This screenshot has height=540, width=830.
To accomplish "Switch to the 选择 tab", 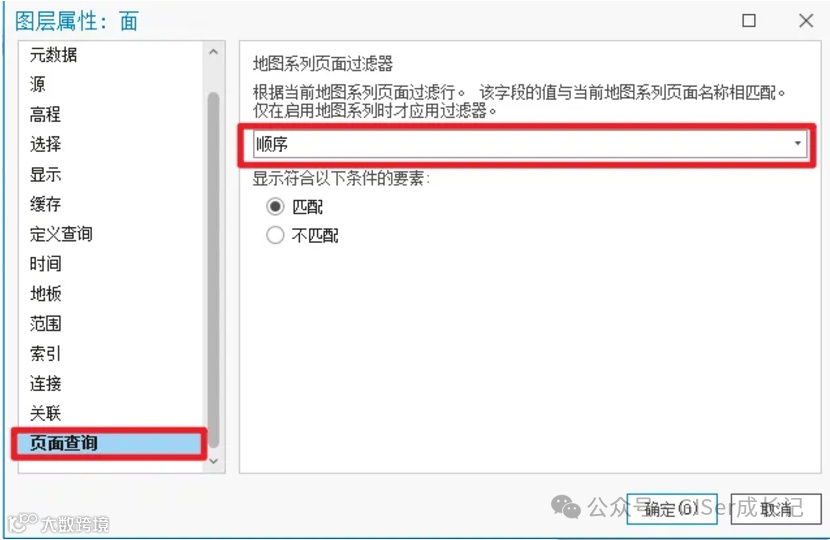I will 46,144.
